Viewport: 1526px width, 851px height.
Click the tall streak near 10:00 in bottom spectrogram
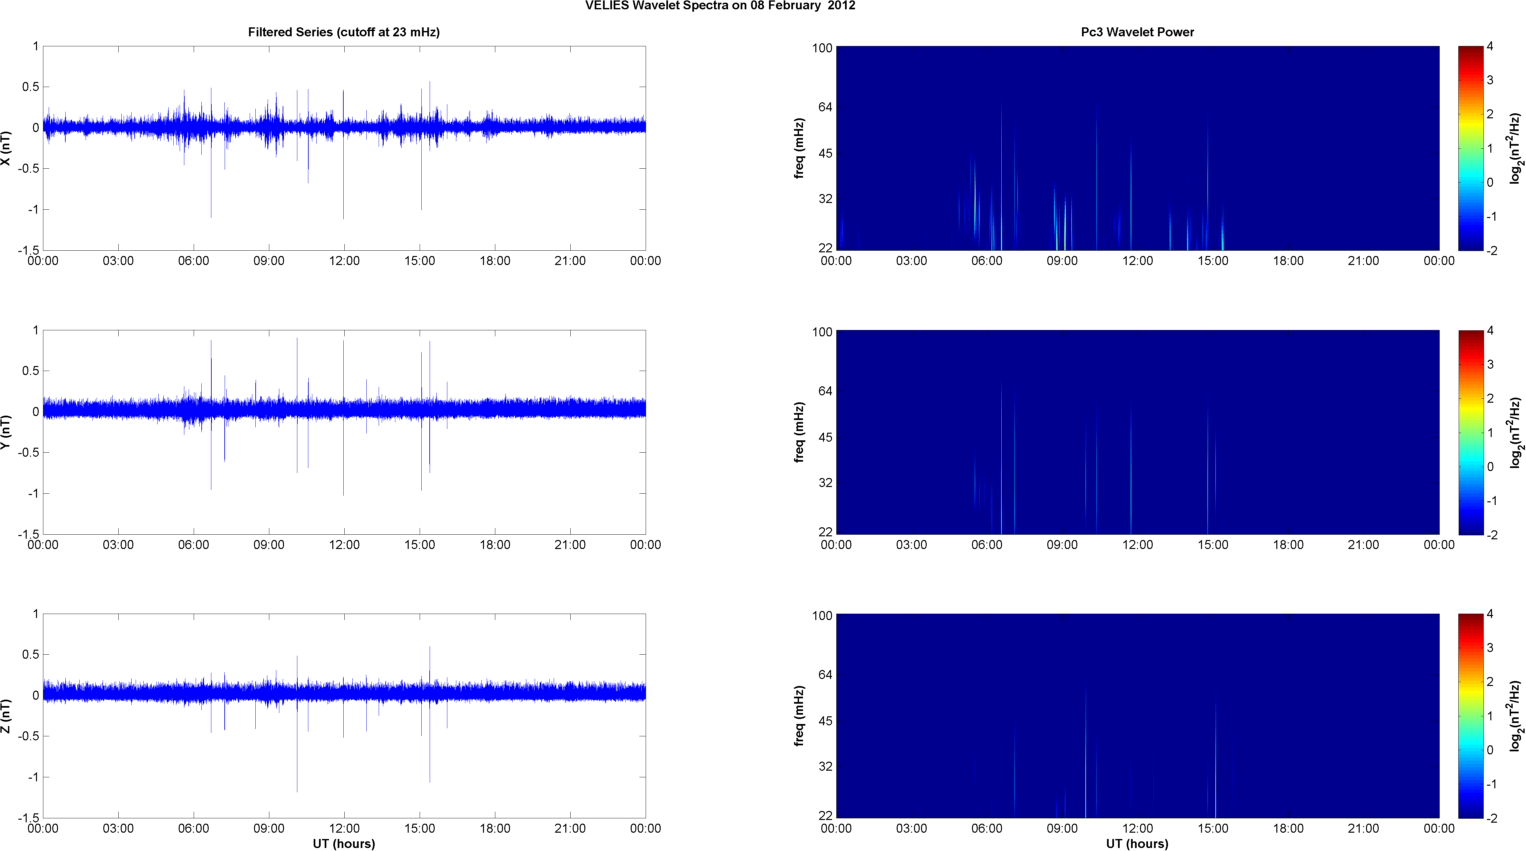(x=1085, y=755)
